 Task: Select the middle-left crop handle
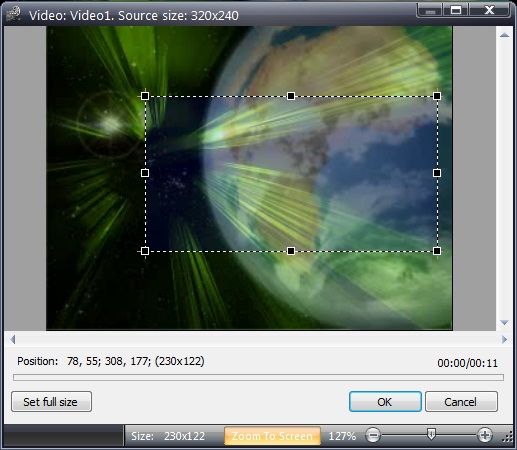tap(145, 173)
